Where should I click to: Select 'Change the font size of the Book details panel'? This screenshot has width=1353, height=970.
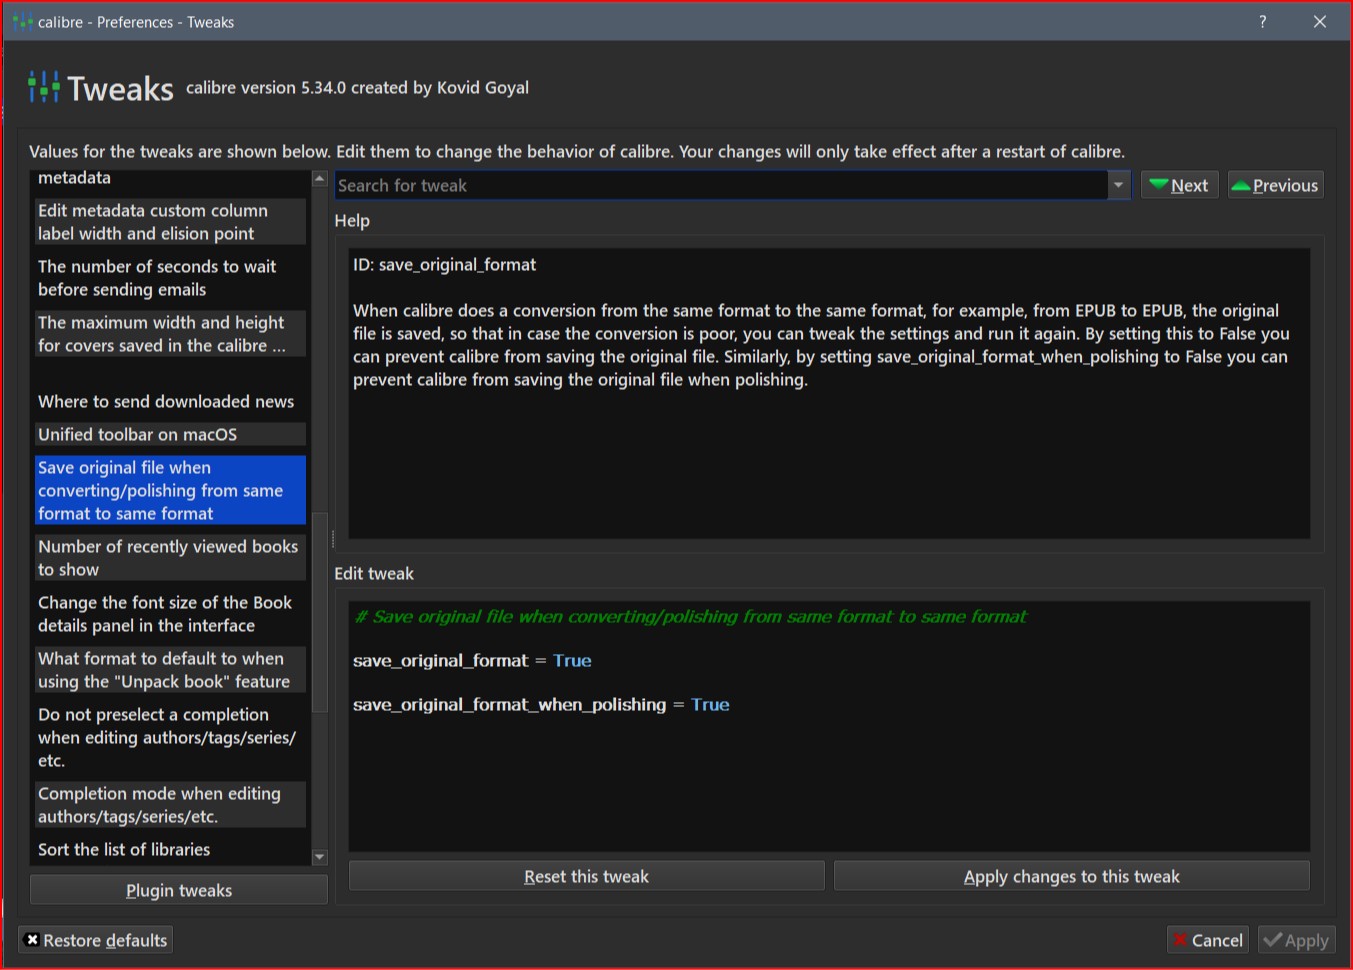pos(169,614)
